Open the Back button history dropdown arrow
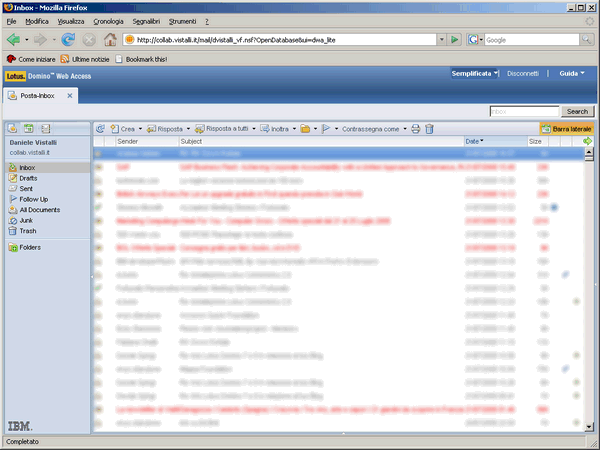 pyautogui.click(x=26, y=39)
